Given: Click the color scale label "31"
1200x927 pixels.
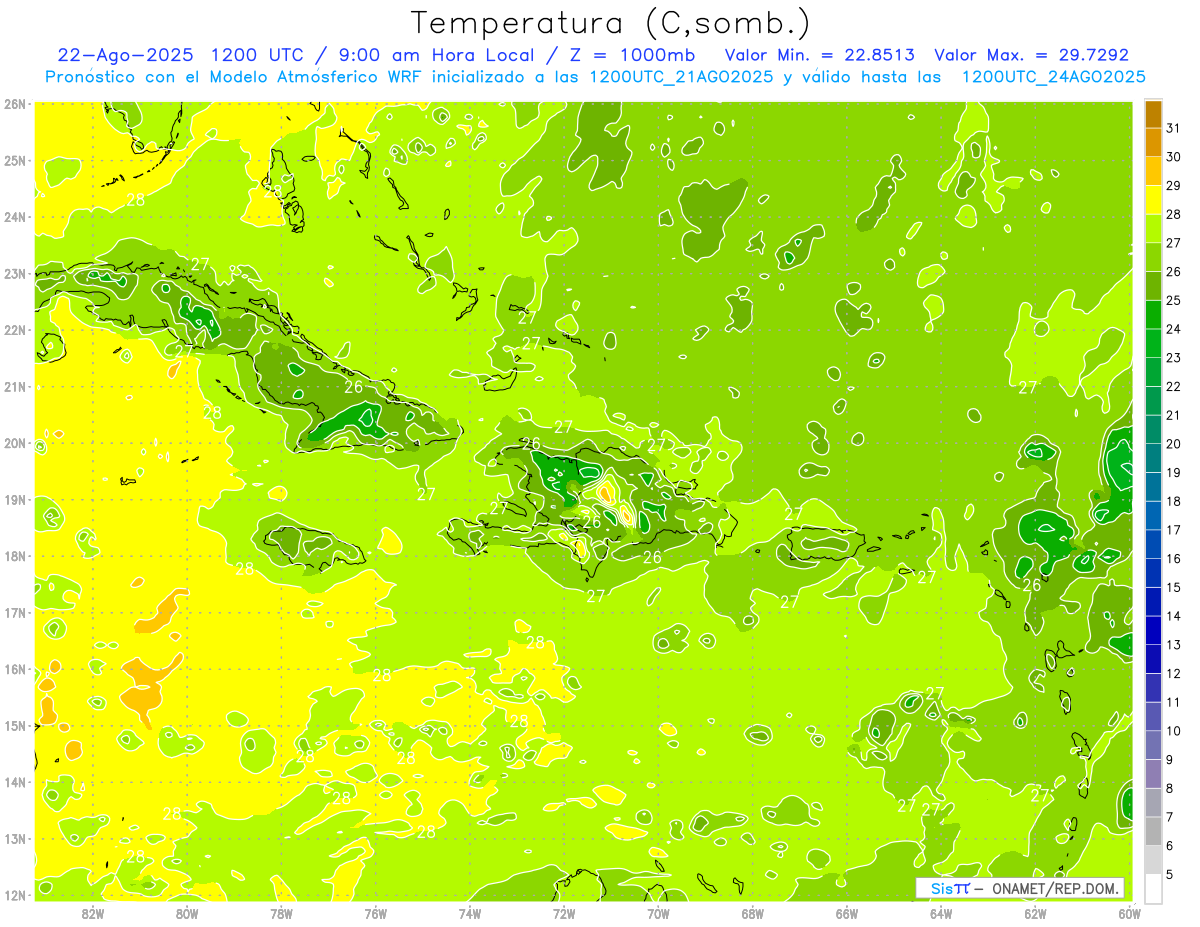Looking at the screenshot, I should click(x=1173, y=128).
